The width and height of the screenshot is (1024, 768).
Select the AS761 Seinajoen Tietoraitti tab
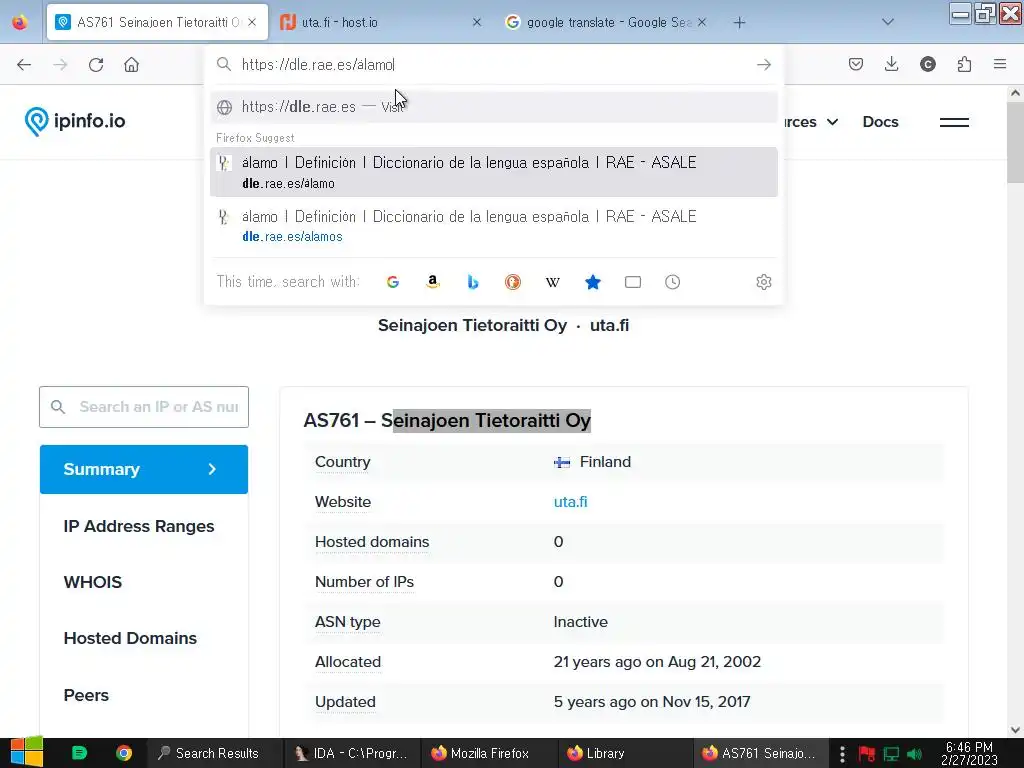tap(157, 22)
